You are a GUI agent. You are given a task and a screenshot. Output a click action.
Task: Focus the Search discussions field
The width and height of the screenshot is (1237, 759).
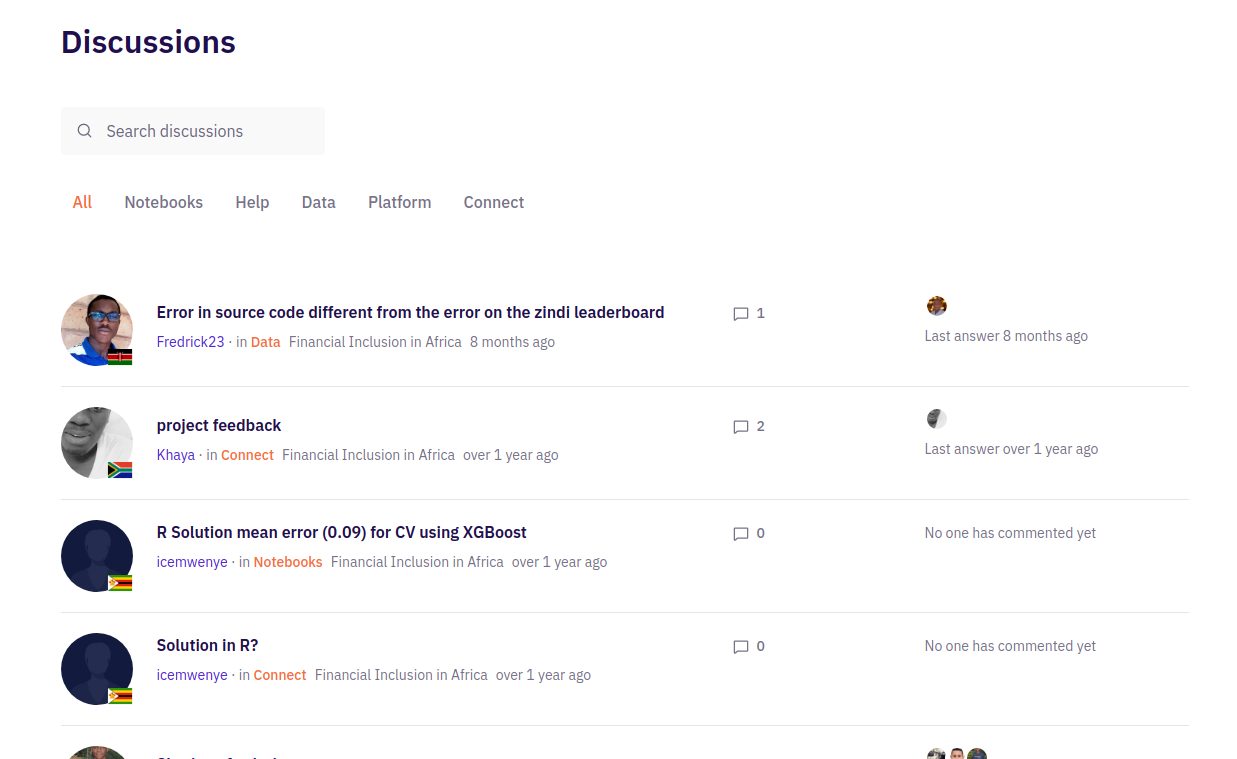click(x=210, y=131)
